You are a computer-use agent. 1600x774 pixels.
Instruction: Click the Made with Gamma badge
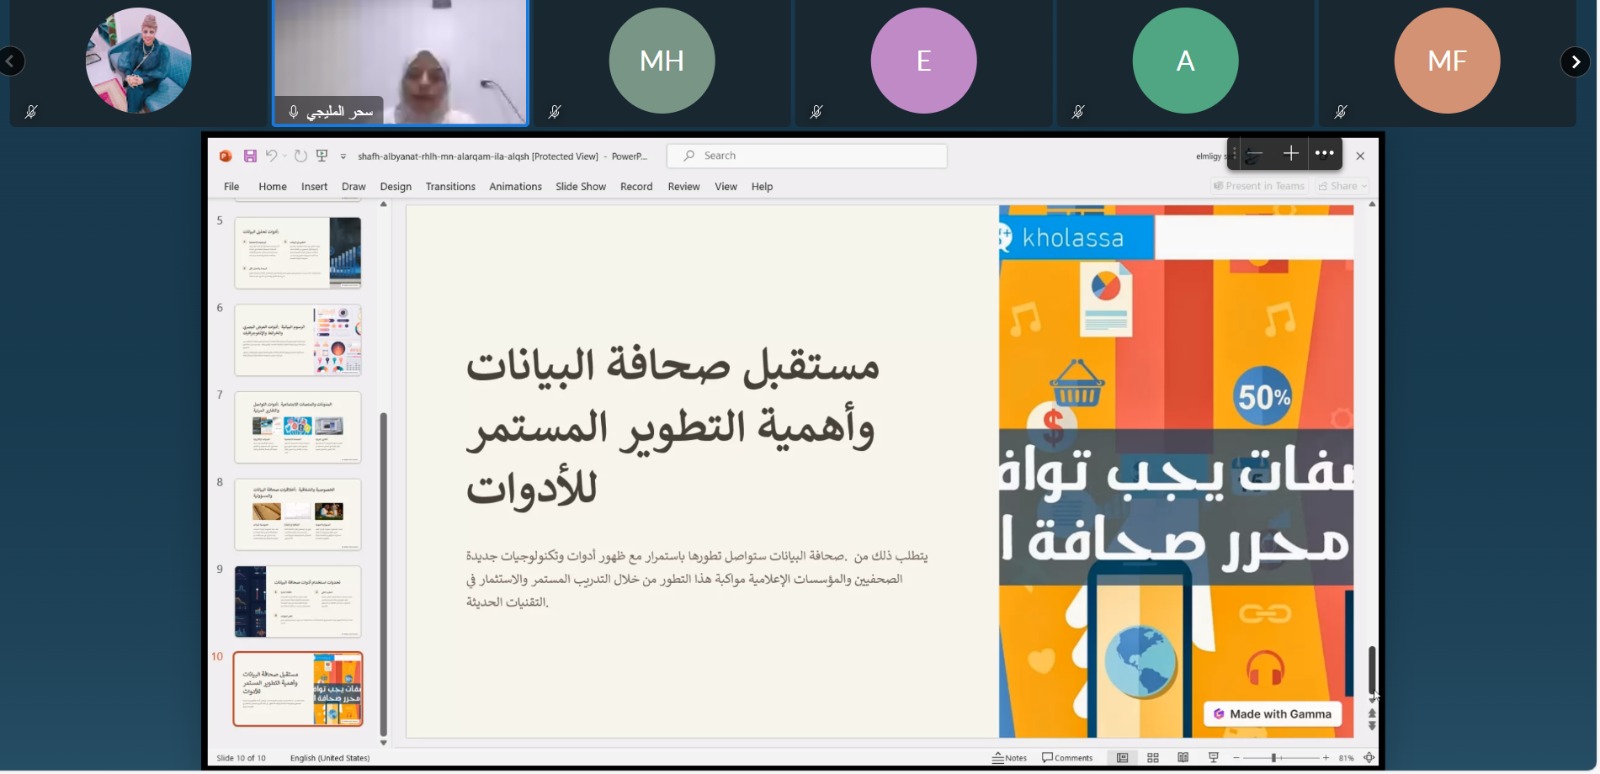pos(1272,714)
